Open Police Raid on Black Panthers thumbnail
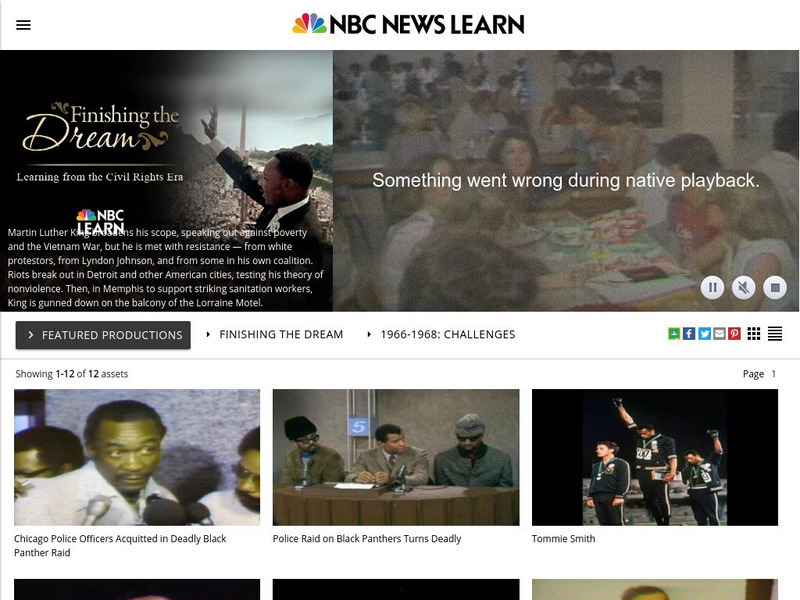The image size is (800, 600). pyautogui.click(x=396, y=457)
